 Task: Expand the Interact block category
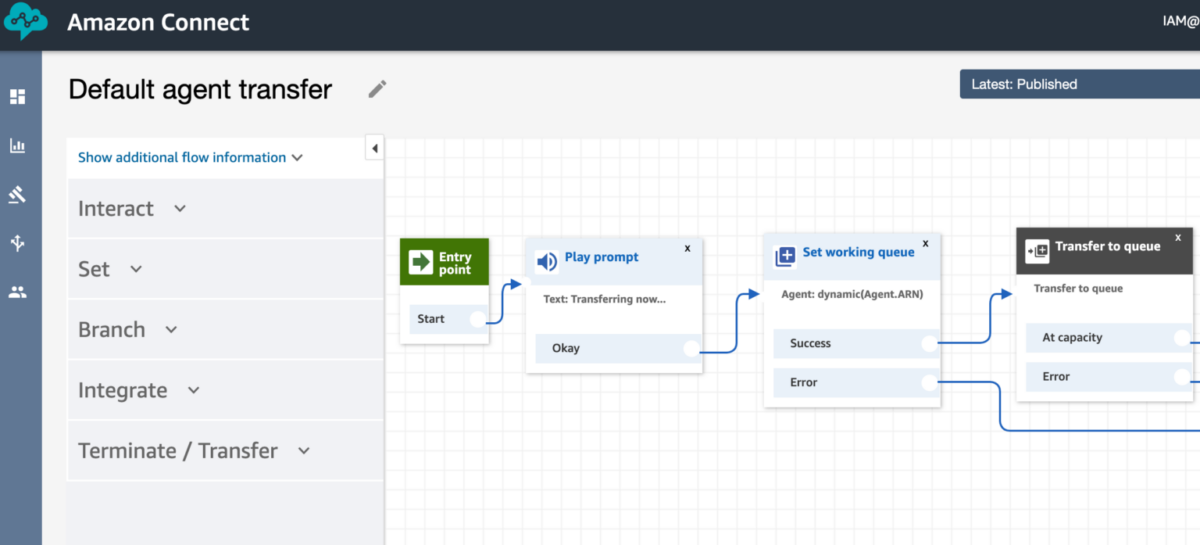pos(132,209)
